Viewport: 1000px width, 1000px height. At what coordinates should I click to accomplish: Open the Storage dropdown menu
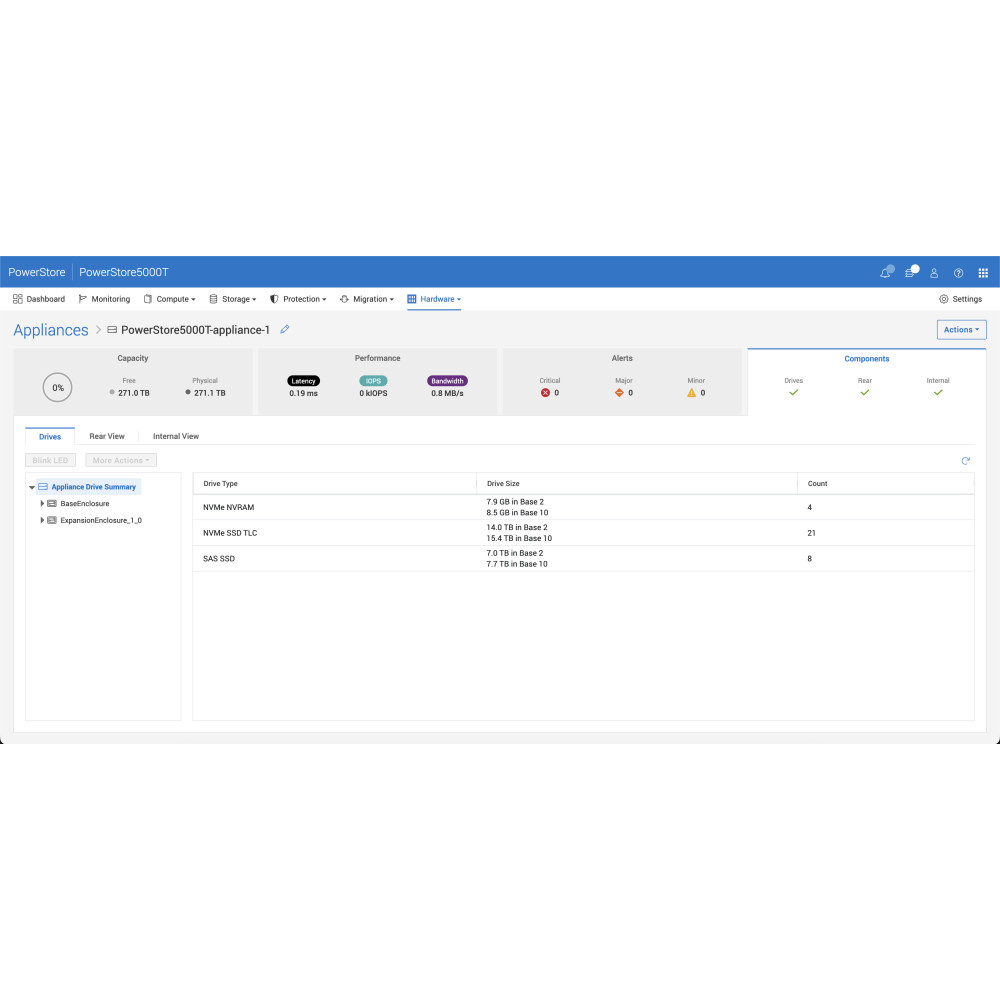coord(233,299)
